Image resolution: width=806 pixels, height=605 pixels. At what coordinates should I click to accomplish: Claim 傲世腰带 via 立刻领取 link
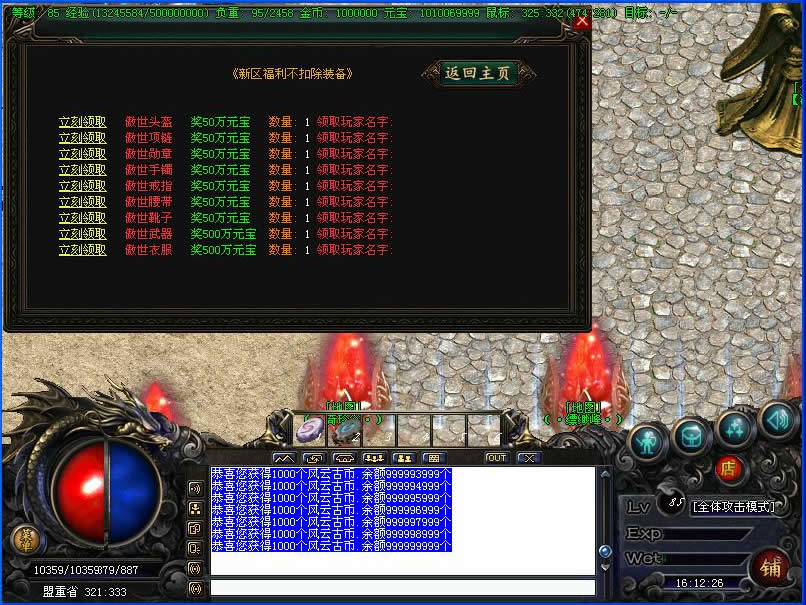point(82,201)
